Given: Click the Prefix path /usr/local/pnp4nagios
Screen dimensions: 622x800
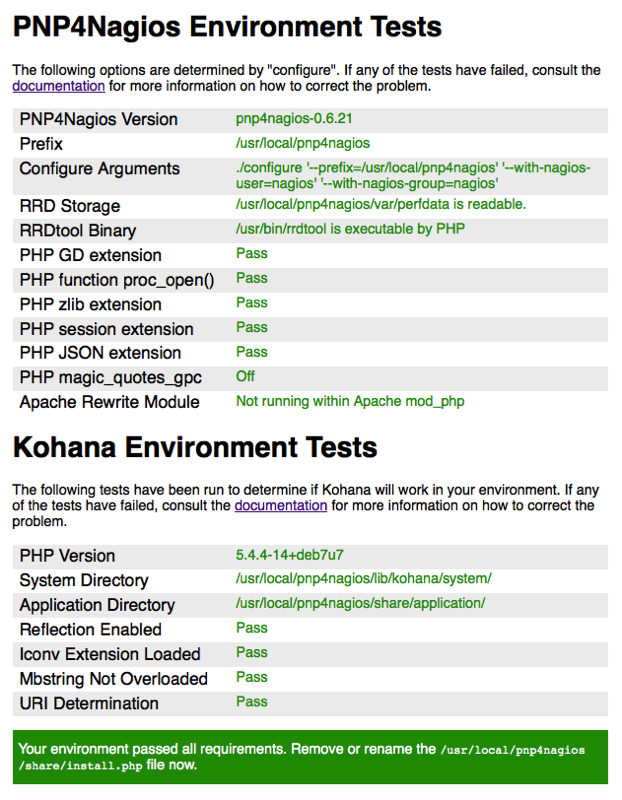Looking at the screenshot, I should click(302, 144).
